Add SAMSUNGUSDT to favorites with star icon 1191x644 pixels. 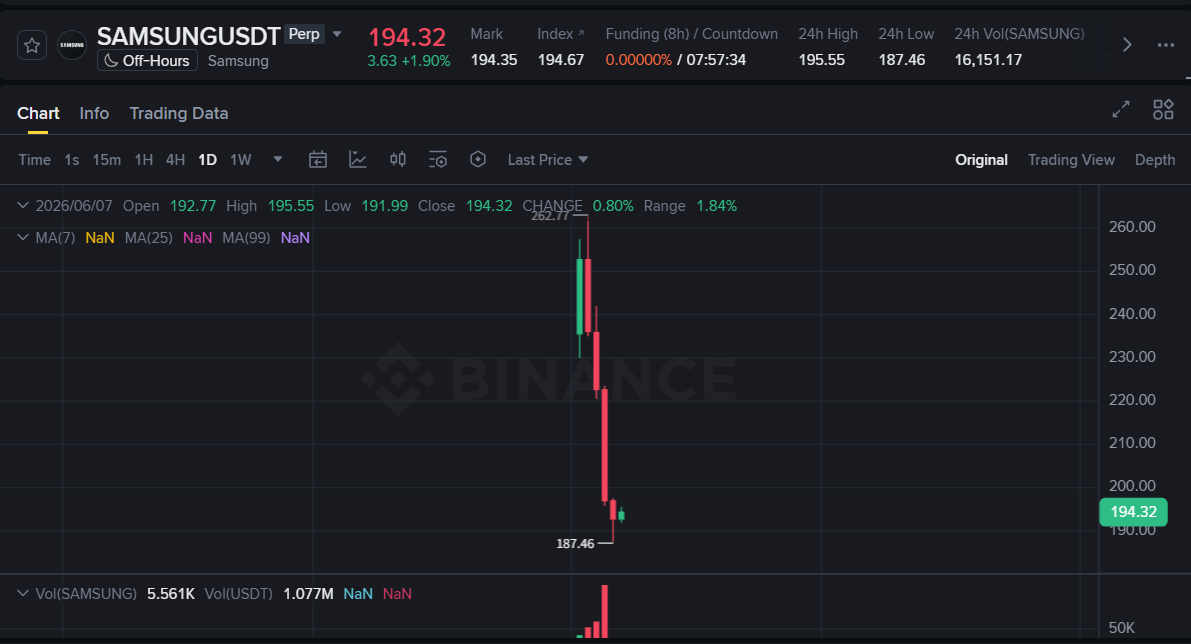[32, 46]
